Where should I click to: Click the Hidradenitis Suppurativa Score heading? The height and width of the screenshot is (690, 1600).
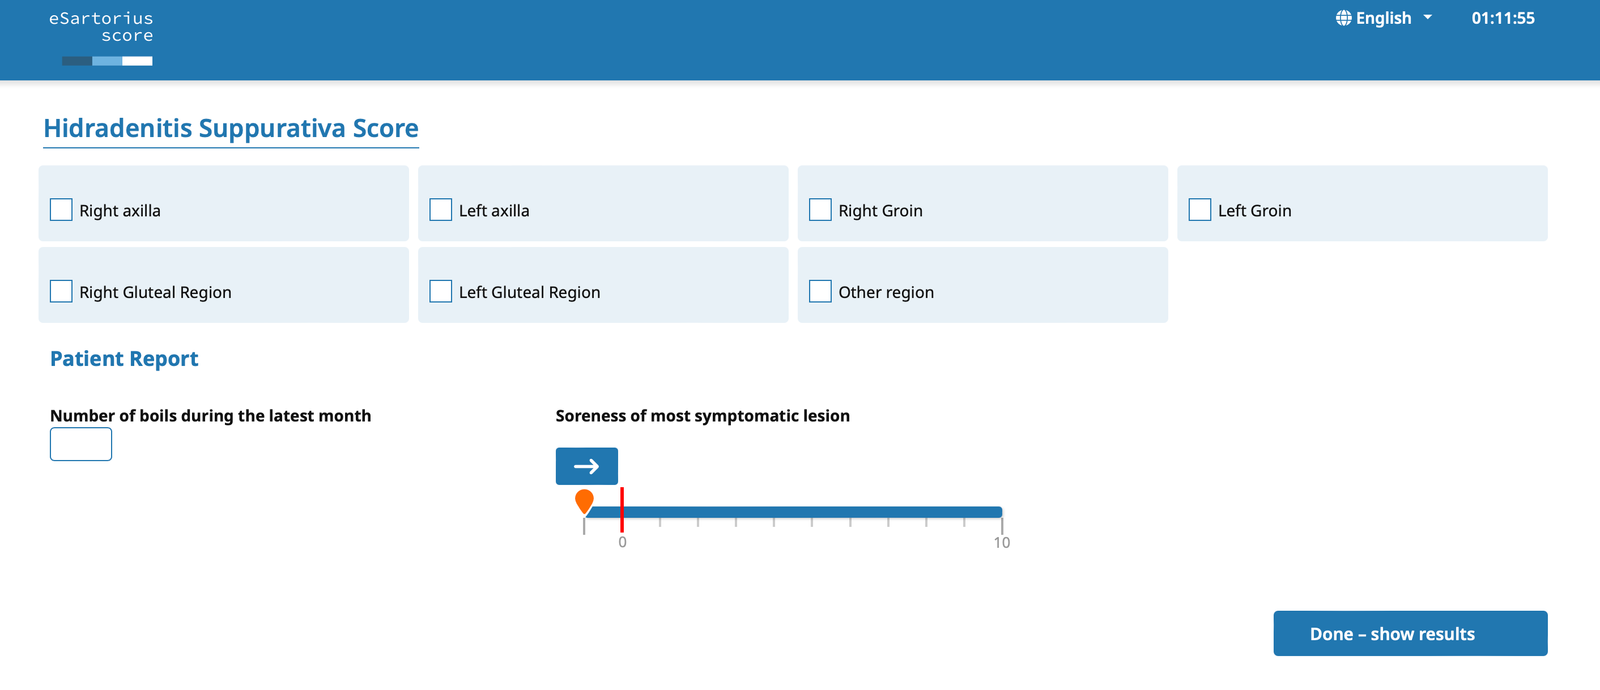(x=231, y=129)
